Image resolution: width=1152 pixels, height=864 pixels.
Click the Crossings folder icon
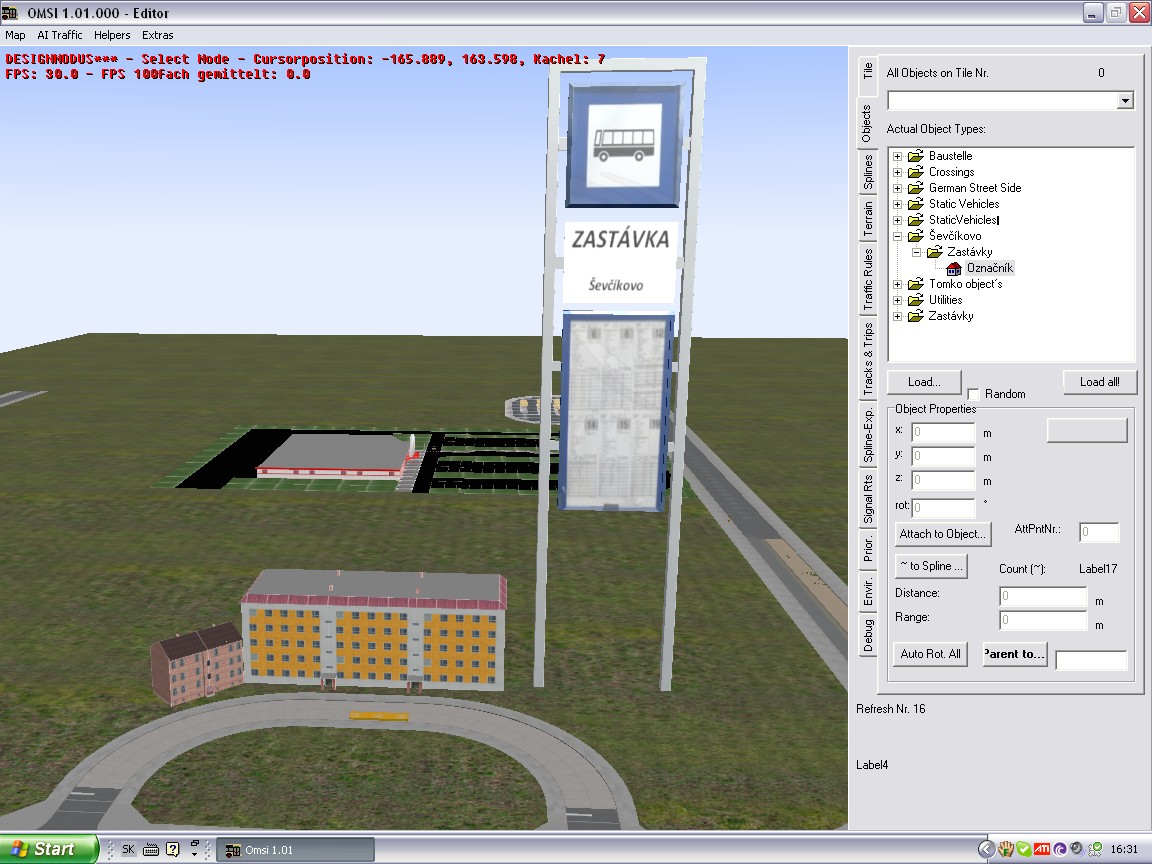pyautogui.click(x=915, y=172)
